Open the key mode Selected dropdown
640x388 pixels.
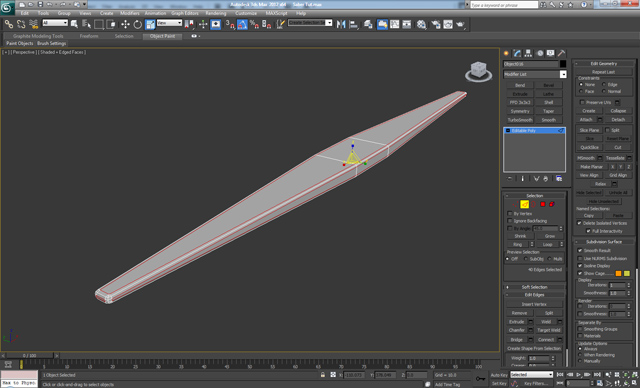coord(531,375)
